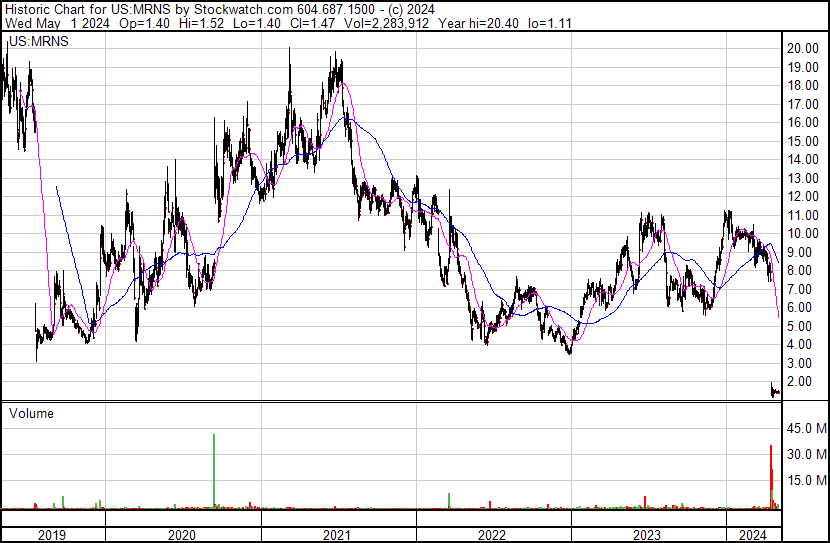Click 'Stockwatch.com' in the chart title
Screen dimensions: 830x543
click(243, 10)
